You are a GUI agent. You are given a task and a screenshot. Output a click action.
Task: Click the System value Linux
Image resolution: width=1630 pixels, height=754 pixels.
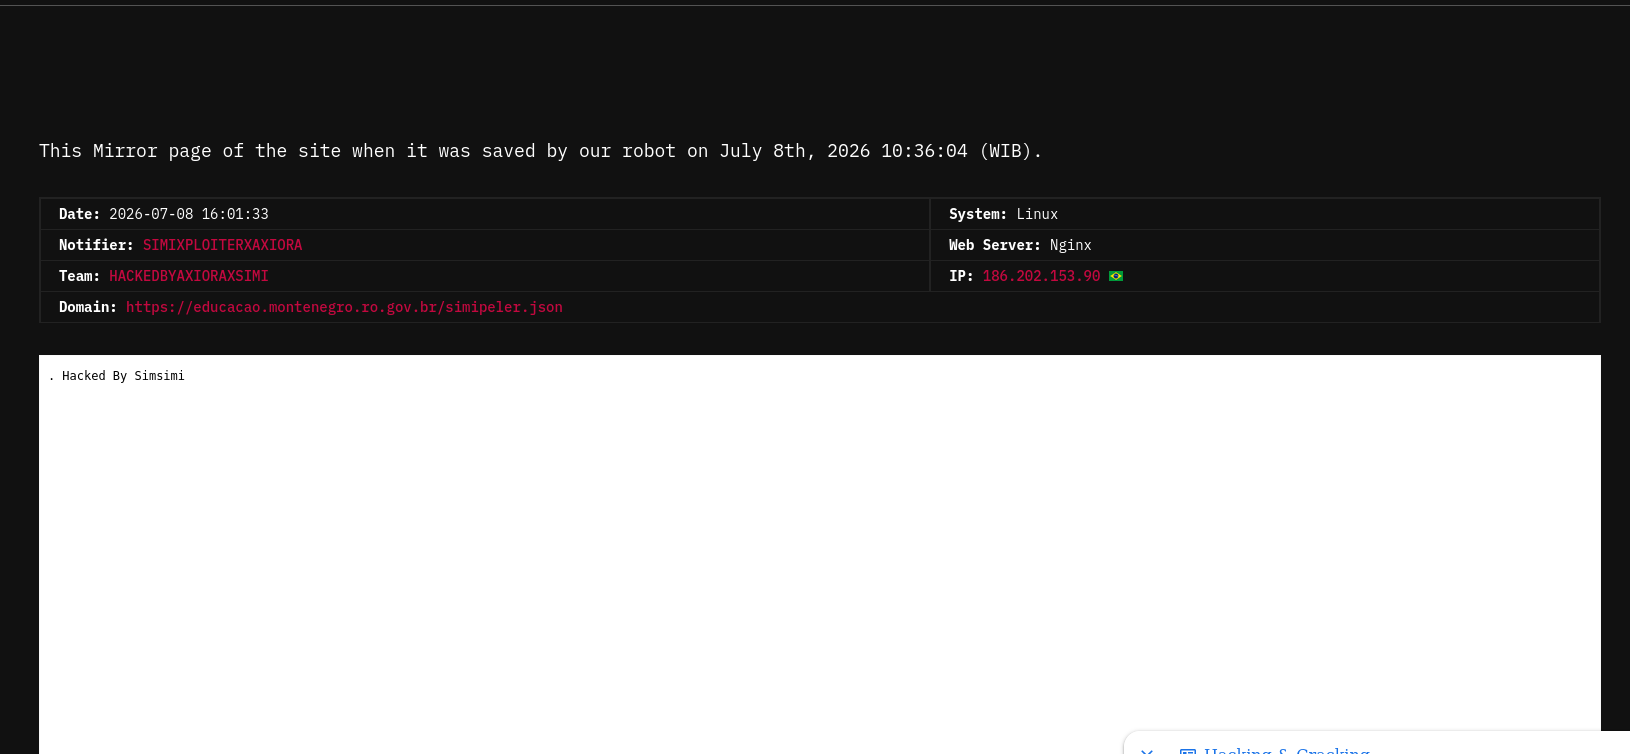(x=1037, y=214)
